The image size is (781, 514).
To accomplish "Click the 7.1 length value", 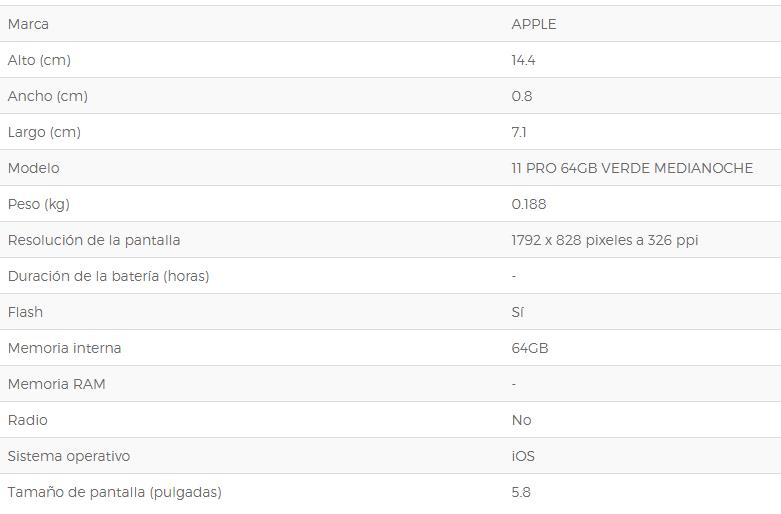I will [x=519, y=132].
